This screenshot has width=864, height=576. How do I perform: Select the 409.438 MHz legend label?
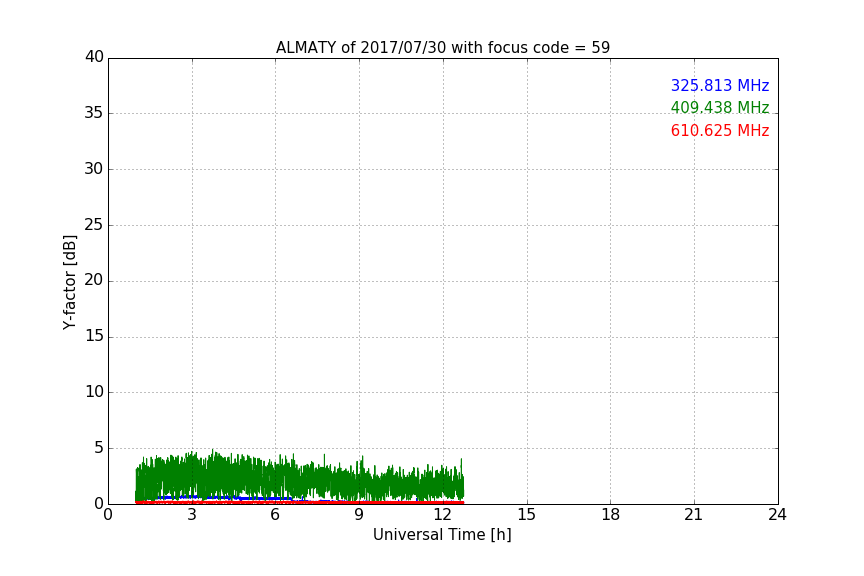[x=720, y=107]
